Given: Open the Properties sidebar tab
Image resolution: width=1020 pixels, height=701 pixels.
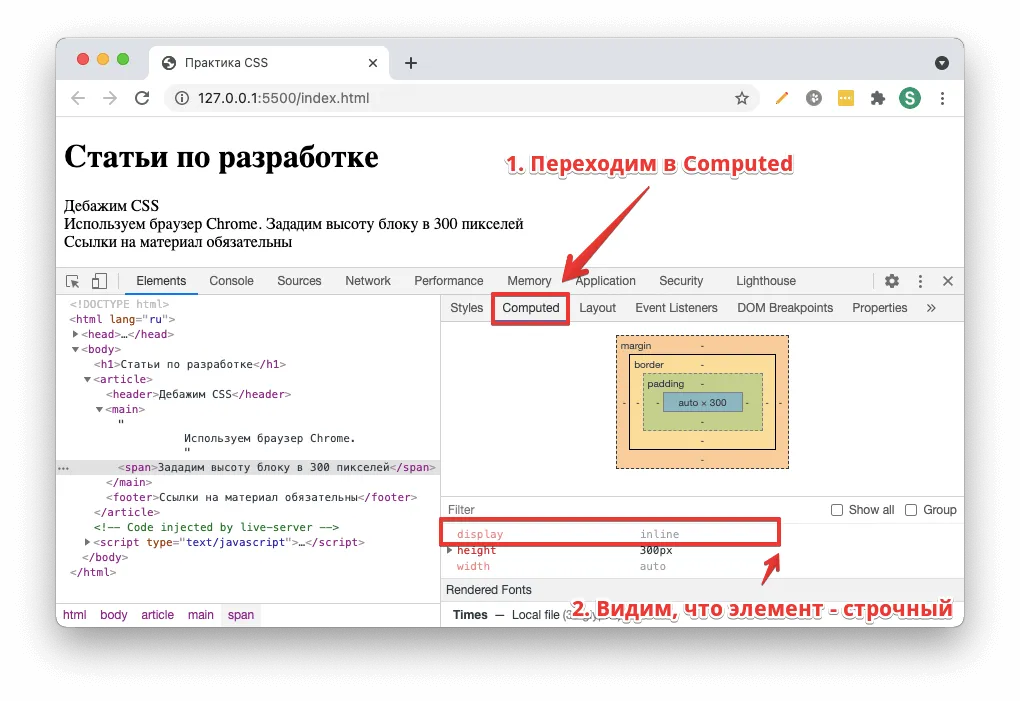Looking at the screenshot, I should click(879, 308).
